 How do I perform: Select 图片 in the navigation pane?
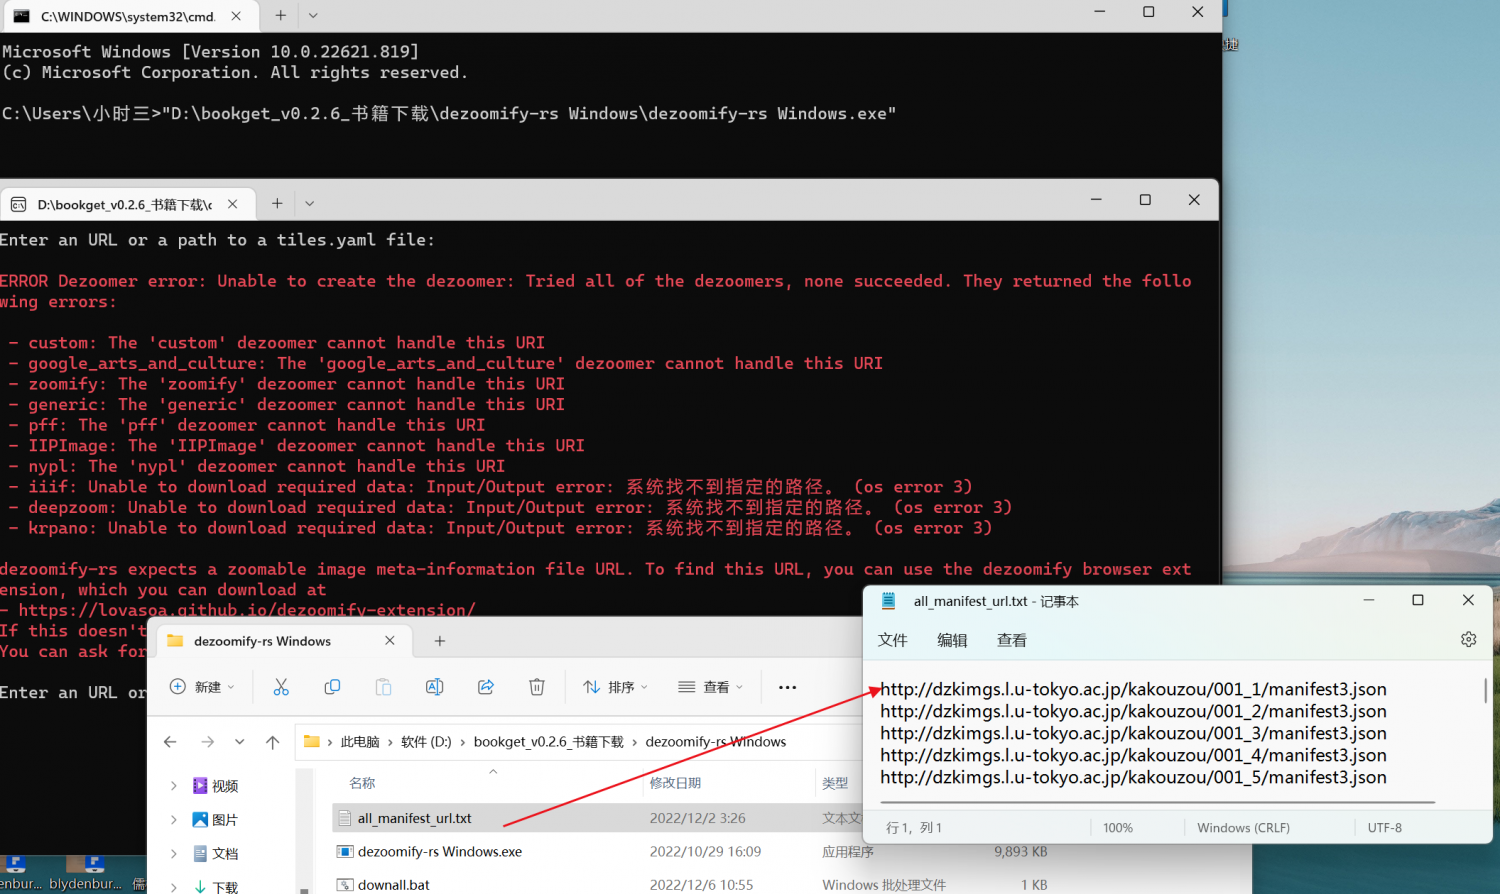pos(215,820)
